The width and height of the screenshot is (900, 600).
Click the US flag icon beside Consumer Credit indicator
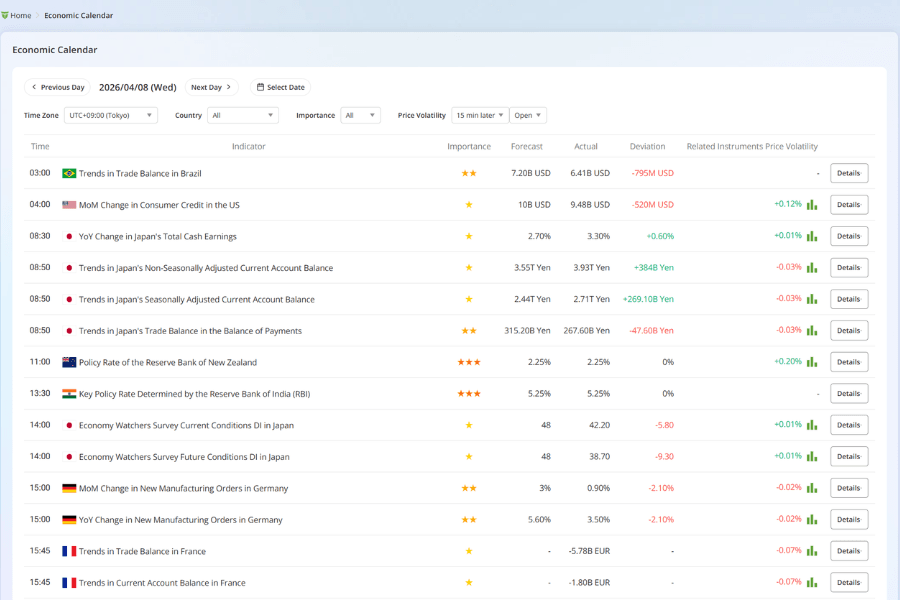pyautogui.click(x=70, y=204)
